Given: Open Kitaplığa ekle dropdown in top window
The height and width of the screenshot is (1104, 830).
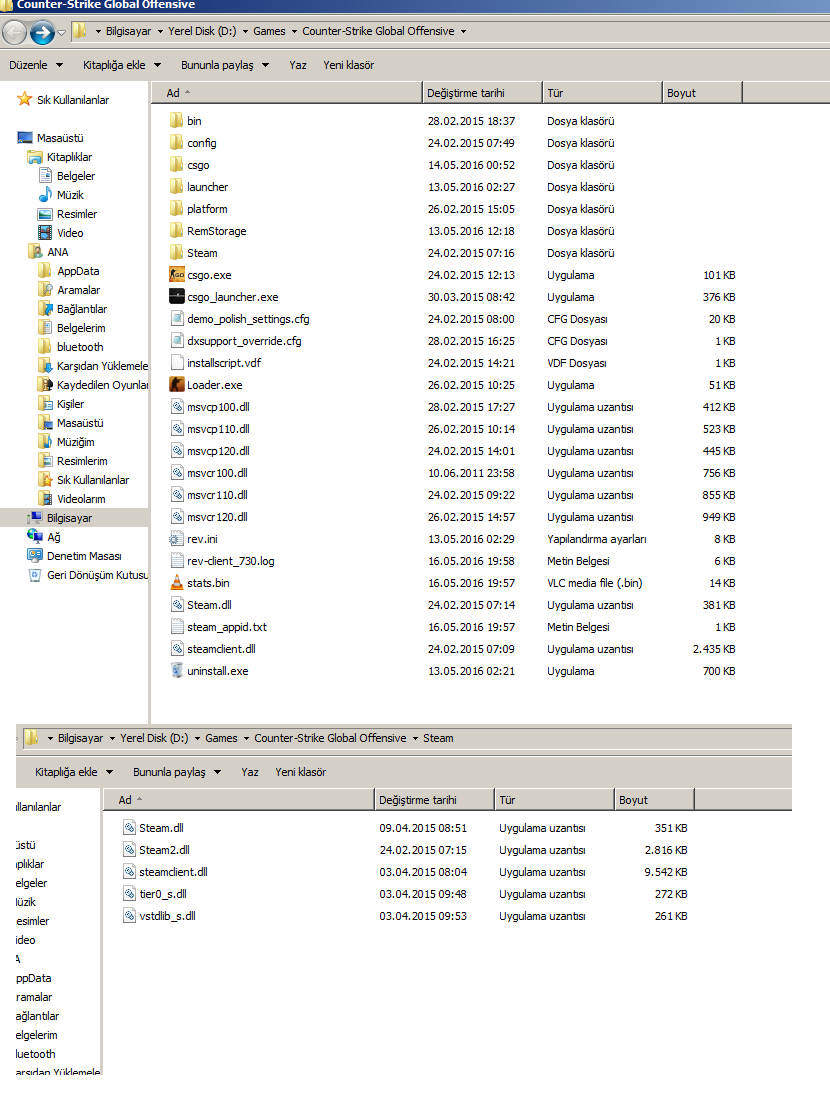Looking at the screenshot, I should click(122, 65).
